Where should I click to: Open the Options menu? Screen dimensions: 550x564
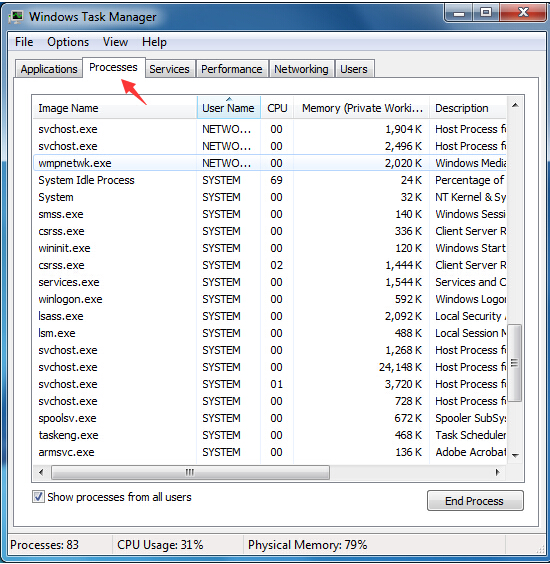tap(68, 42)
